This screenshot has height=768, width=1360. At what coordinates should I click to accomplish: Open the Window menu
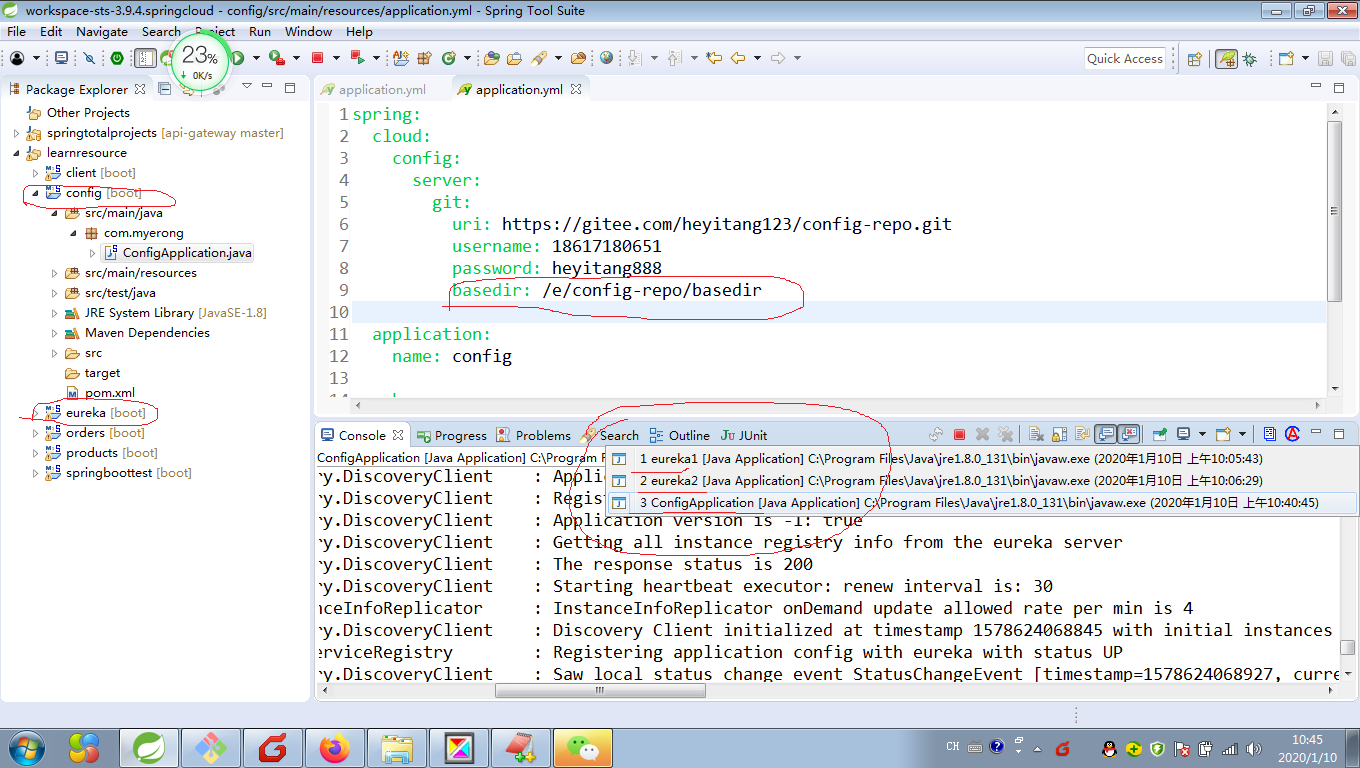coord(308,31)
